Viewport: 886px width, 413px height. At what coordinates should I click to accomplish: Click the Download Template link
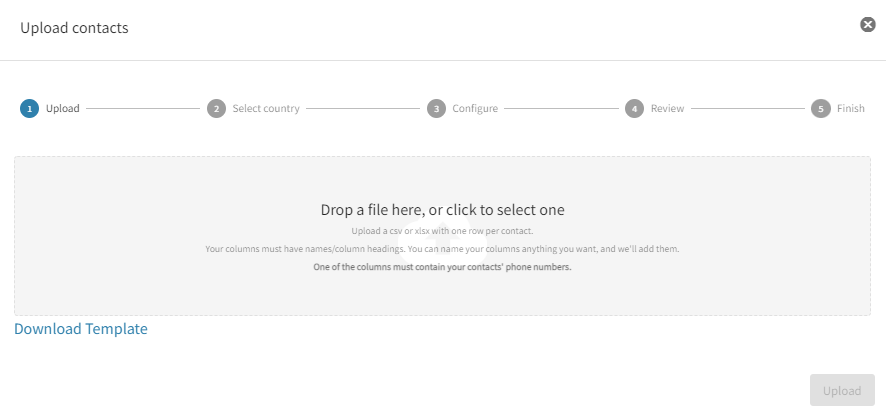(x=81, y=329)
